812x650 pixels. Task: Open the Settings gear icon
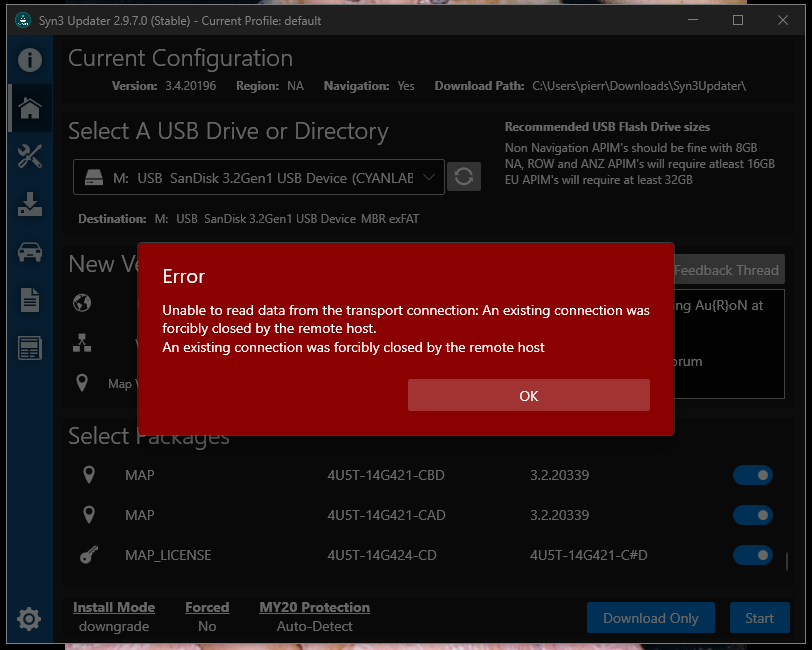pyautogui.click(x=29, y=618)
